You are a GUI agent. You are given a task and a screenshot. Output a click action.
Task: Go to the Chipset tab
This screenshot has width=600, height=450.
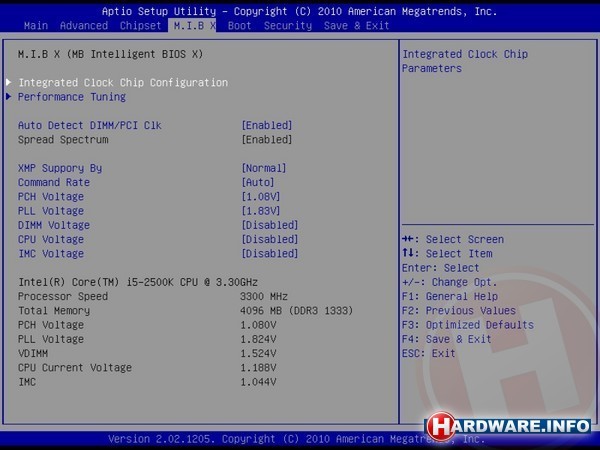139,25
